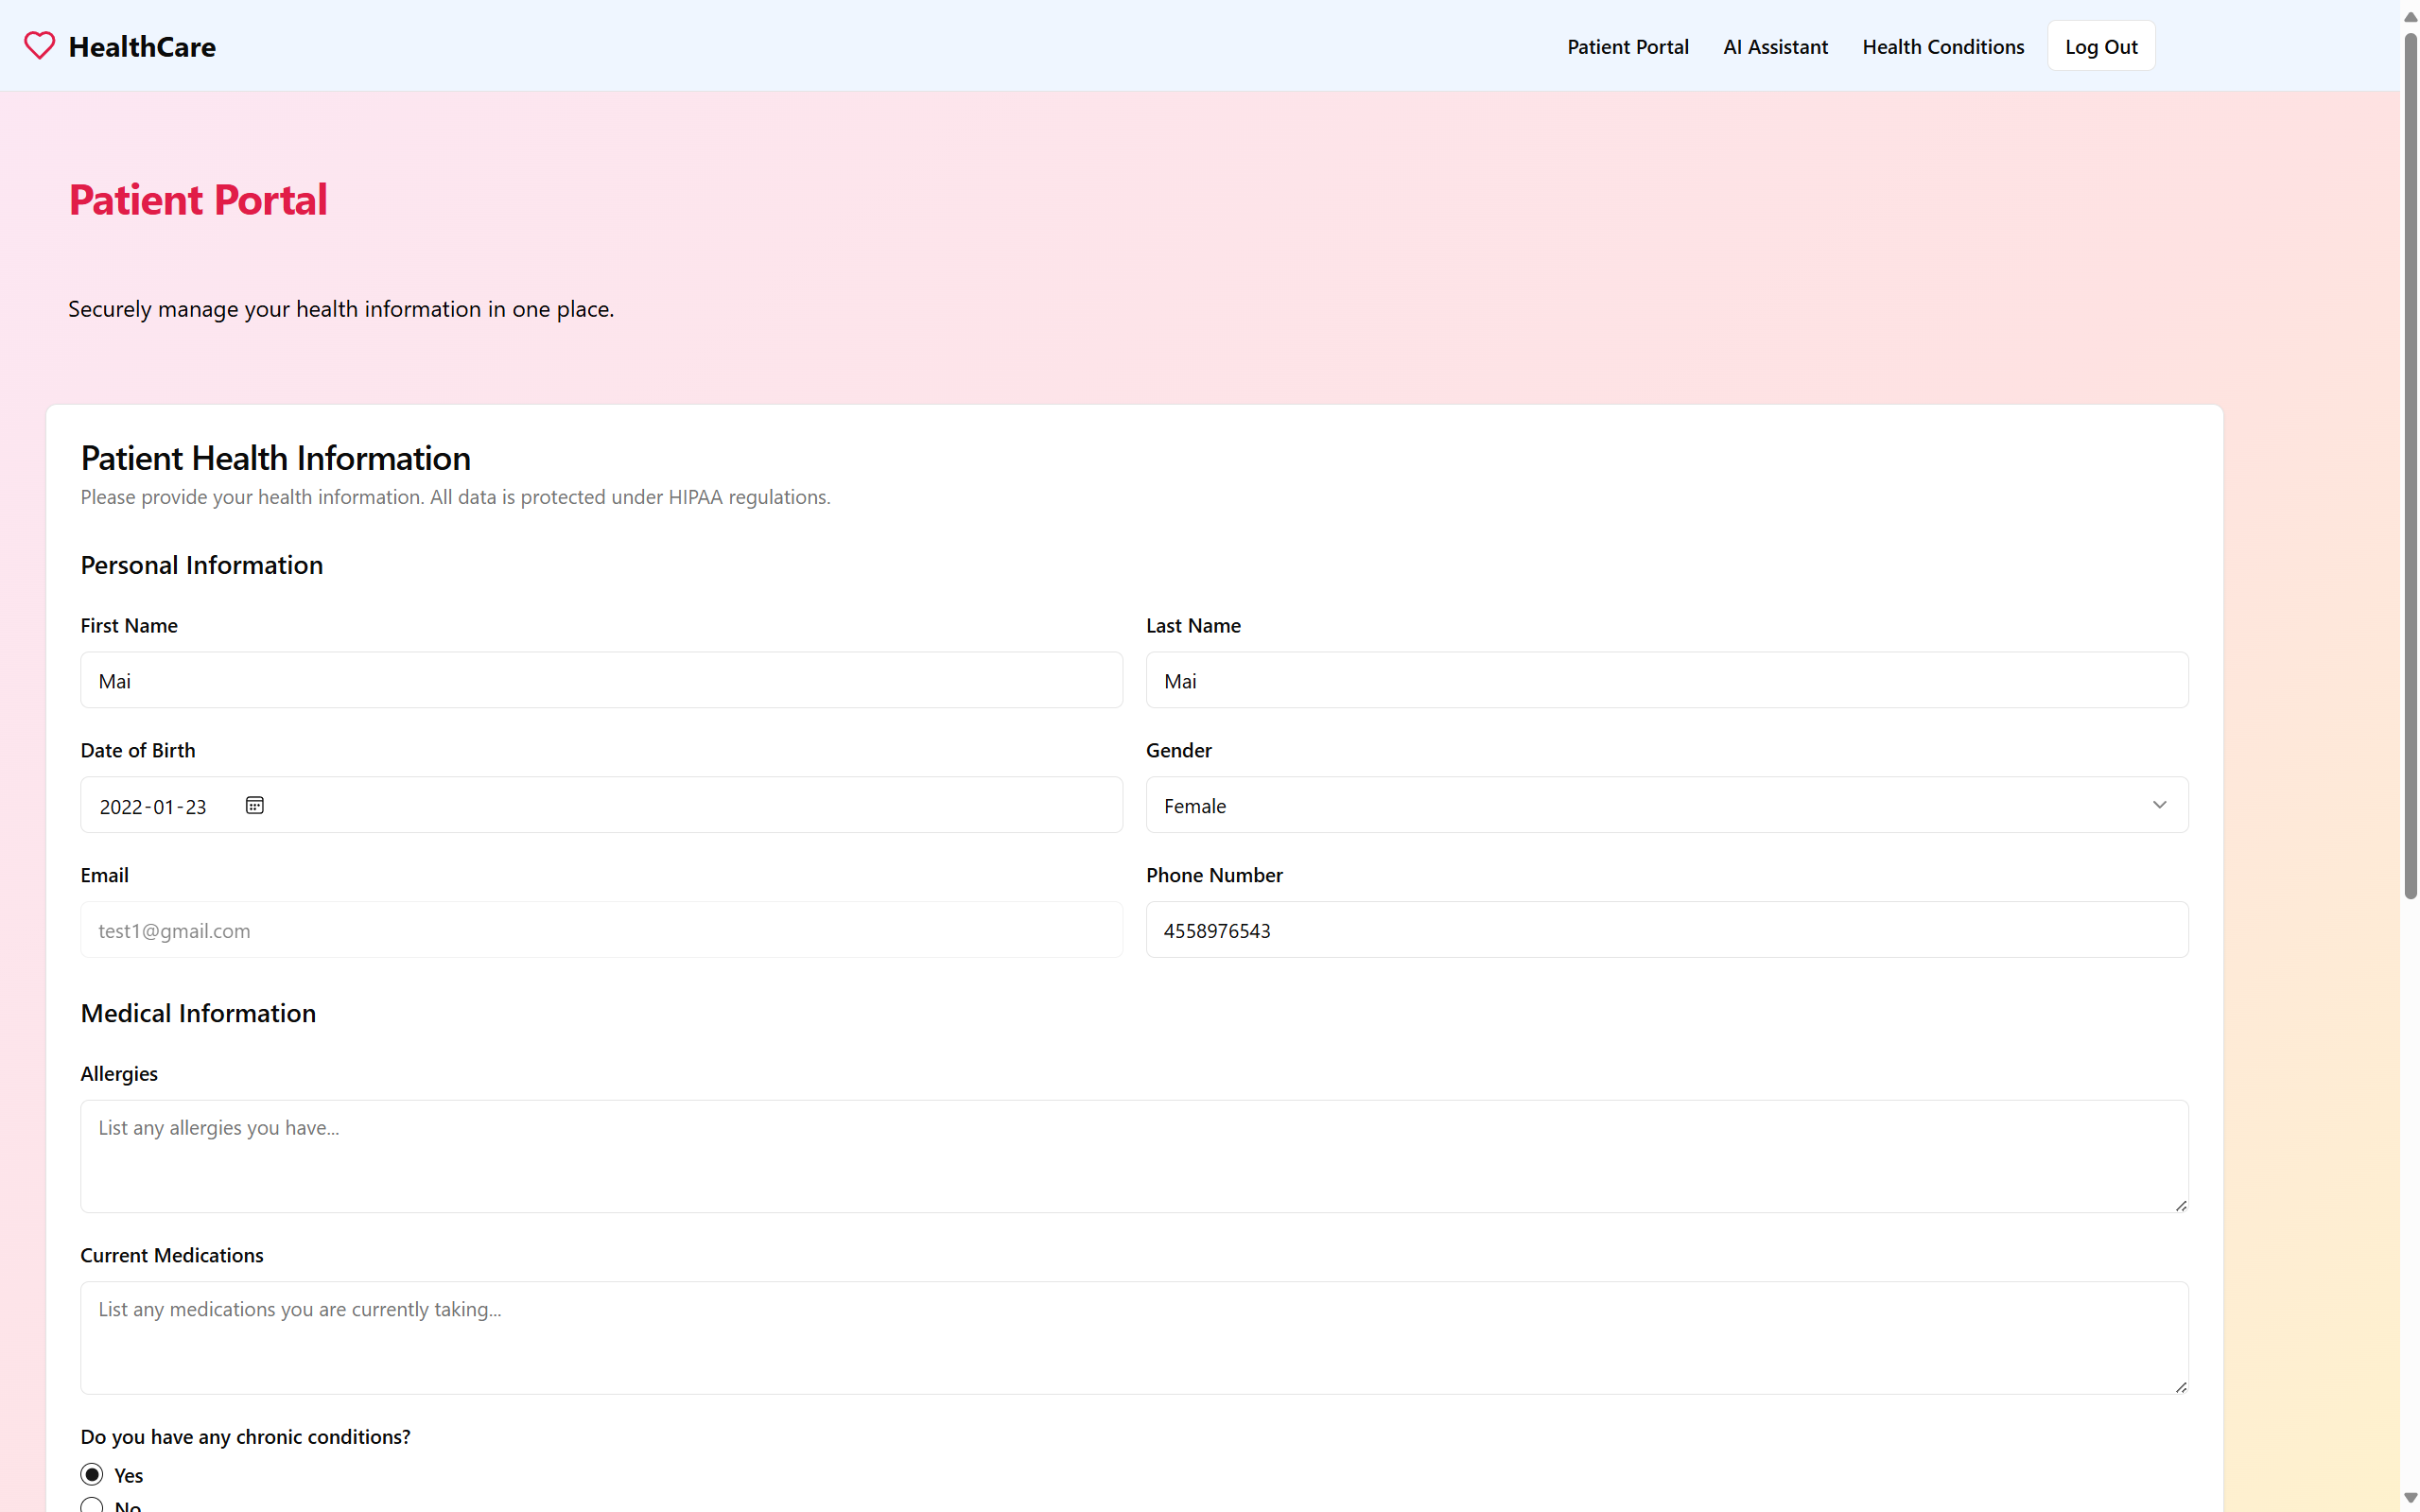The height and width of the screenshot is (1512, 2420).
Task: Edit the Phone Number field
Action: [x=1666, y=930]
